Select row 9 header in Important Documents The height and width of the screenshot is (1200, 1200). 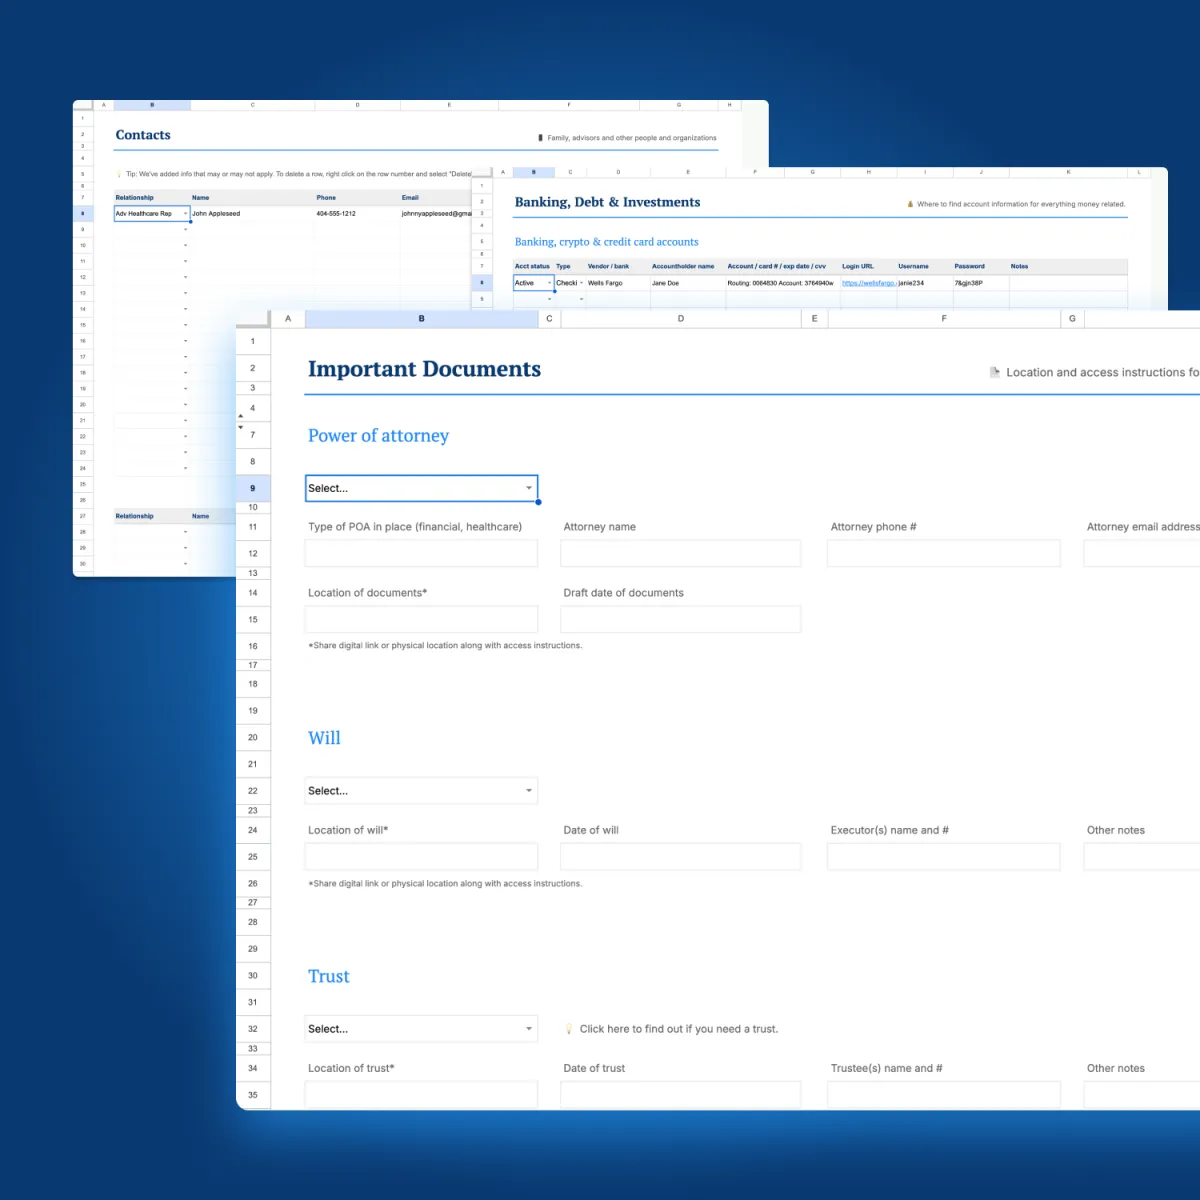[253, 488]
